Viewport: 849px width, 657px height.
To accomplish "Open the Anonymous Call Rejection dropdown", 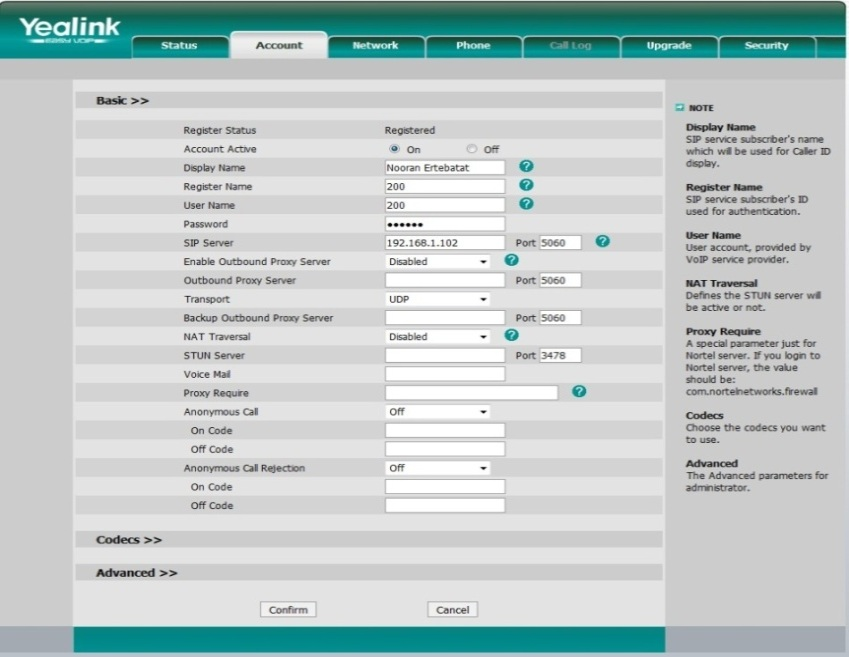I will [437, 468].
